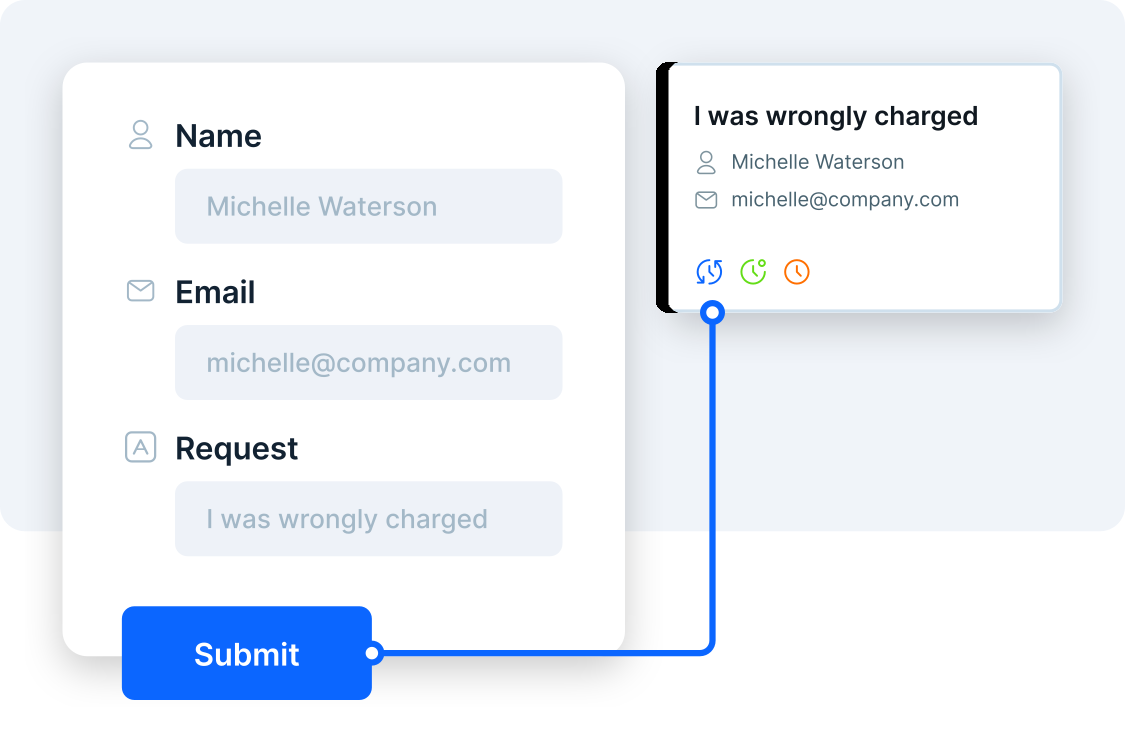Viewport: 1125px width, 750px height.
Task: Click the person icon in the ticket card
Action: click(x=706, y=162)
